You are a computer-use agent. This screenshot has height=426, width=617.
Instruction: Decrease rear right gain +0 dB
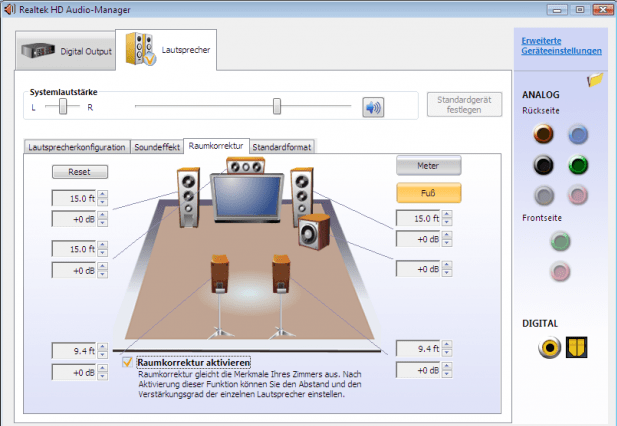[447, 374]
